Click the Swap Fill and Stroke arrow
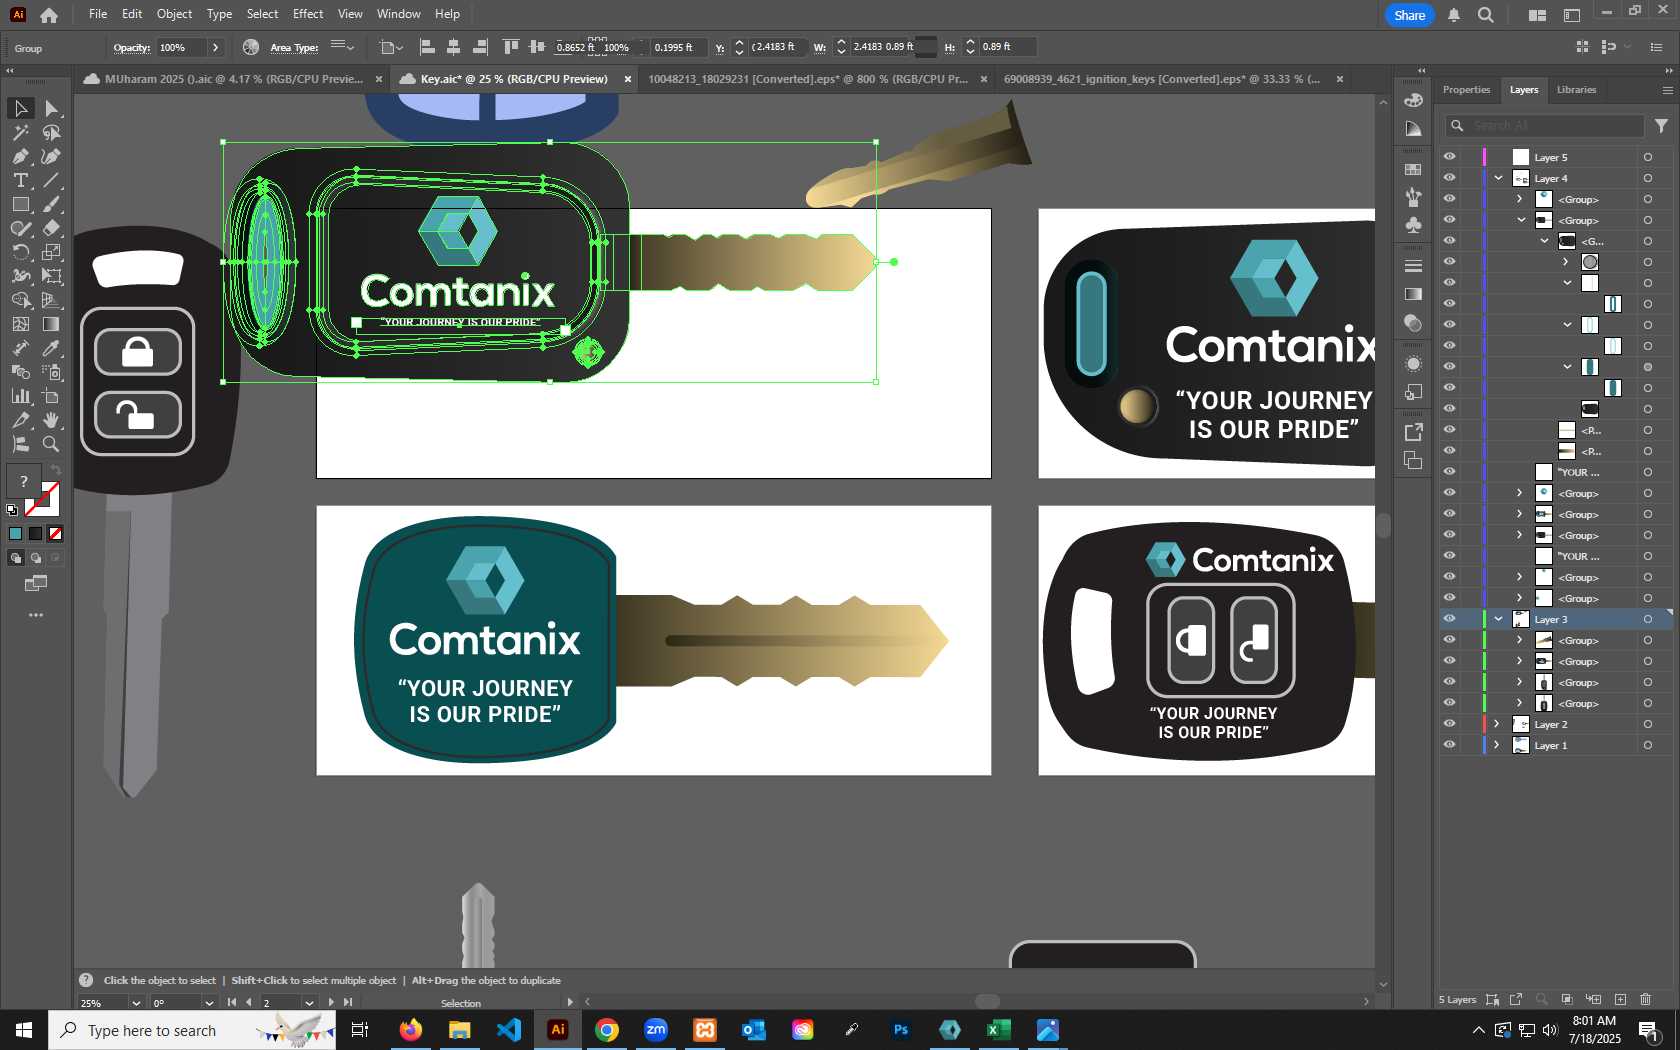Screen dimensions: 1680x1050 point(56,471)
